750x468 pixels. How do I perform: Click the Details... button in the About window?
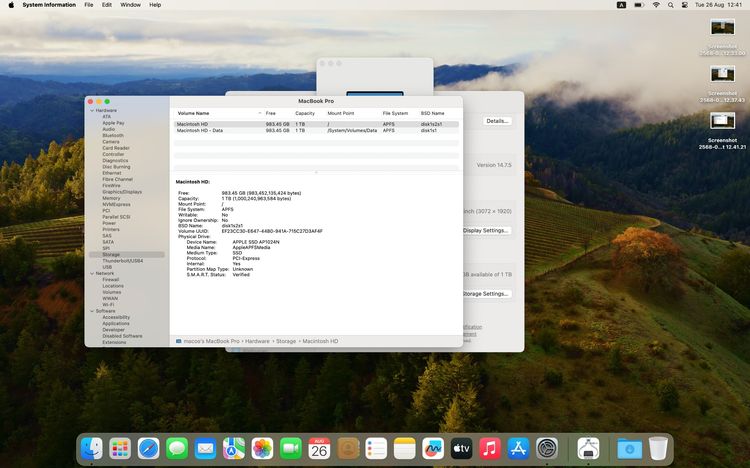tap(497, 121)
